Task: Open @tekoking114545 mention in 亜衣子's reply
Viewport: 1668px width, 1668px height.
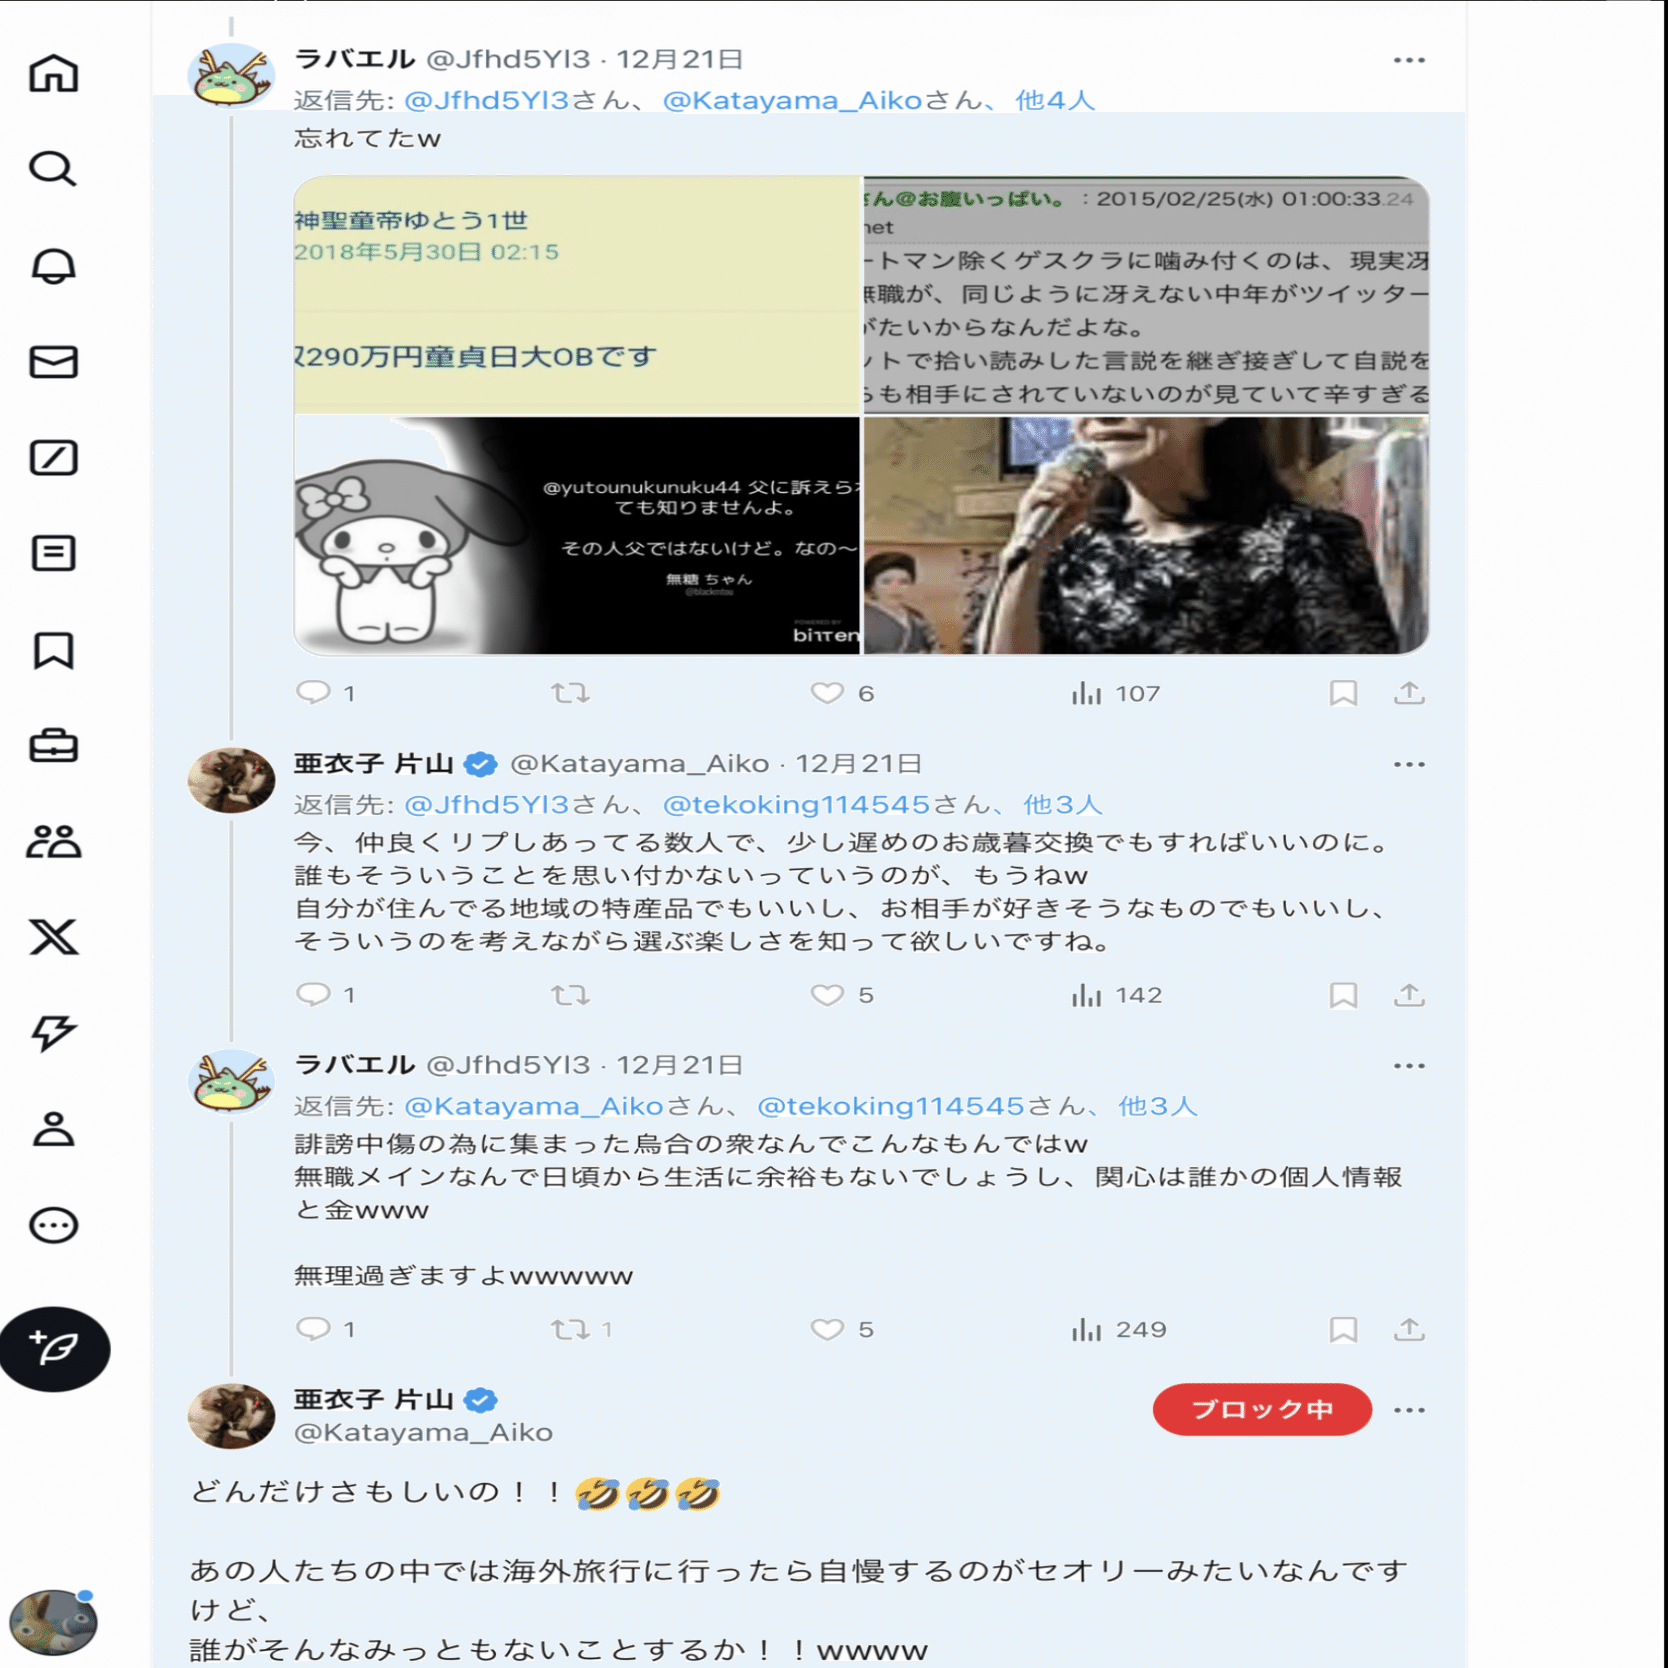Action: click(x=796, y=804)
